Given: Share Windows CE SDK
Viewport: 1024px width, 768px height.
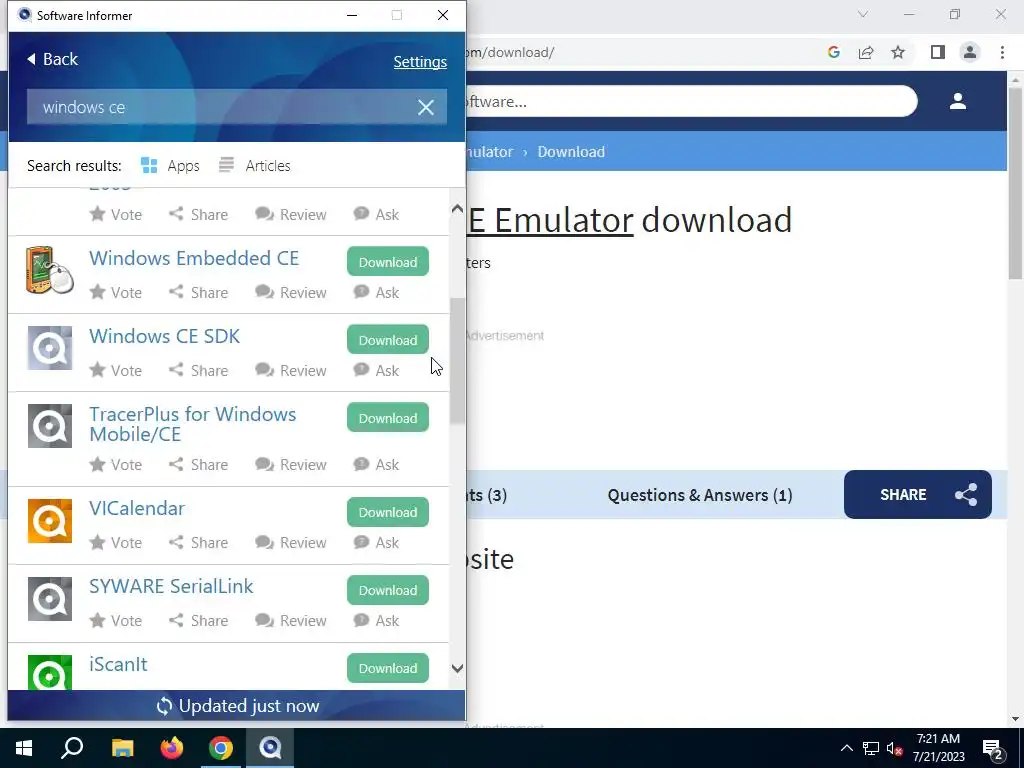Looking at the screenshot, I should pos(199,370).
